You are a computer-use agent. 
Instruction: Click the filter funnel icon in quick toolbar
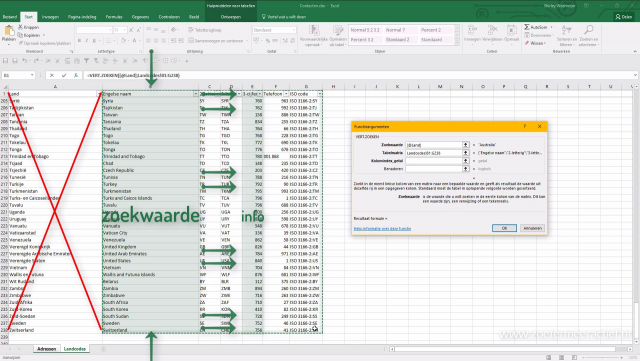(x=87, y=60)
